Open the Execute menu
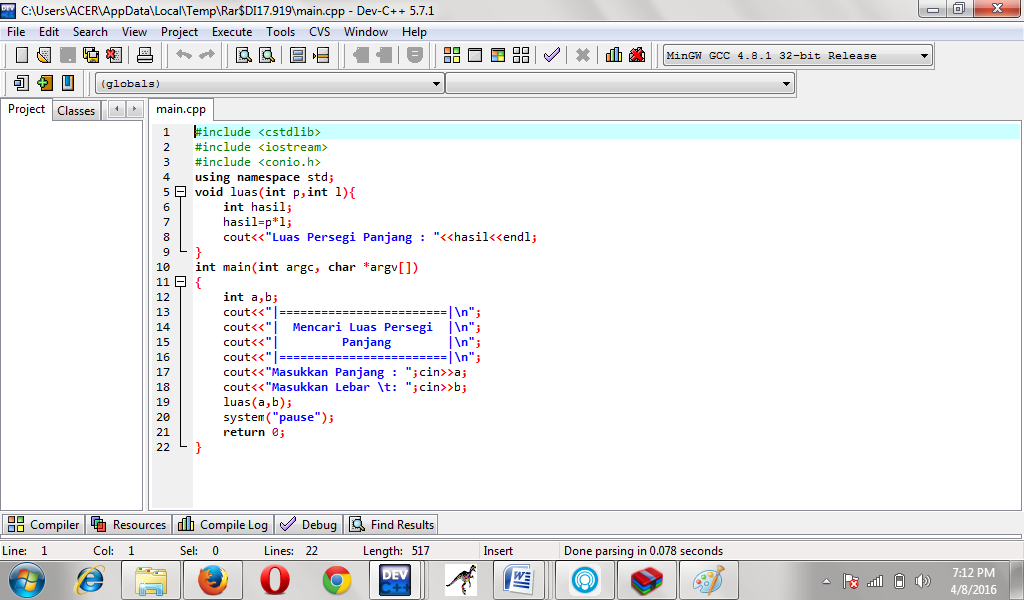The width and height of the screenshot is (1024, 600). [231, 31]
